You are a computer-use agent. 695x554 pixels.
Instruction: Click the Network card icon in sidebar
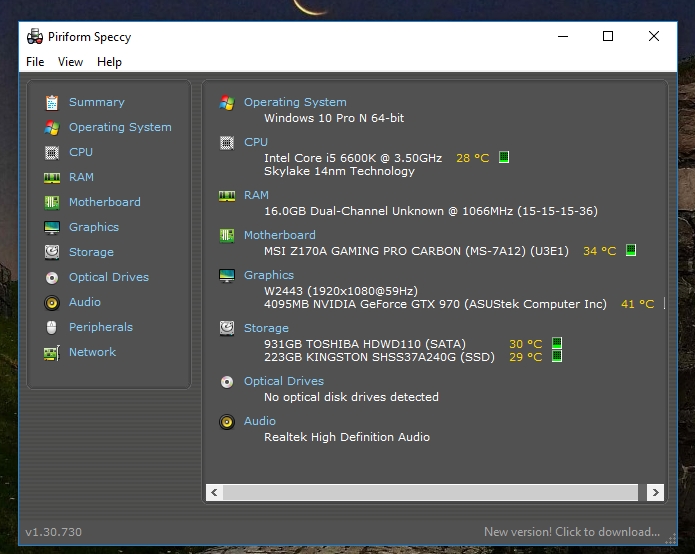click(x=52, y=353)
